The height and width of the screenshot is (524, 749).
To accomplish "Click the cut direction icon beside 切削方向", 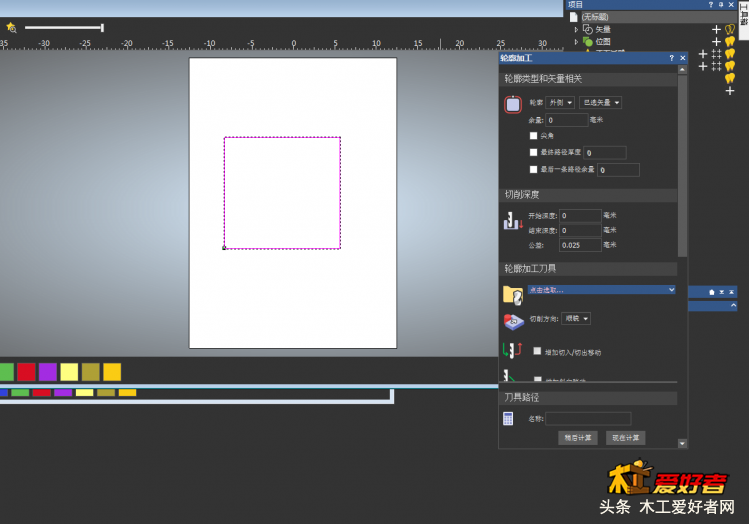I will coord(514,322).
